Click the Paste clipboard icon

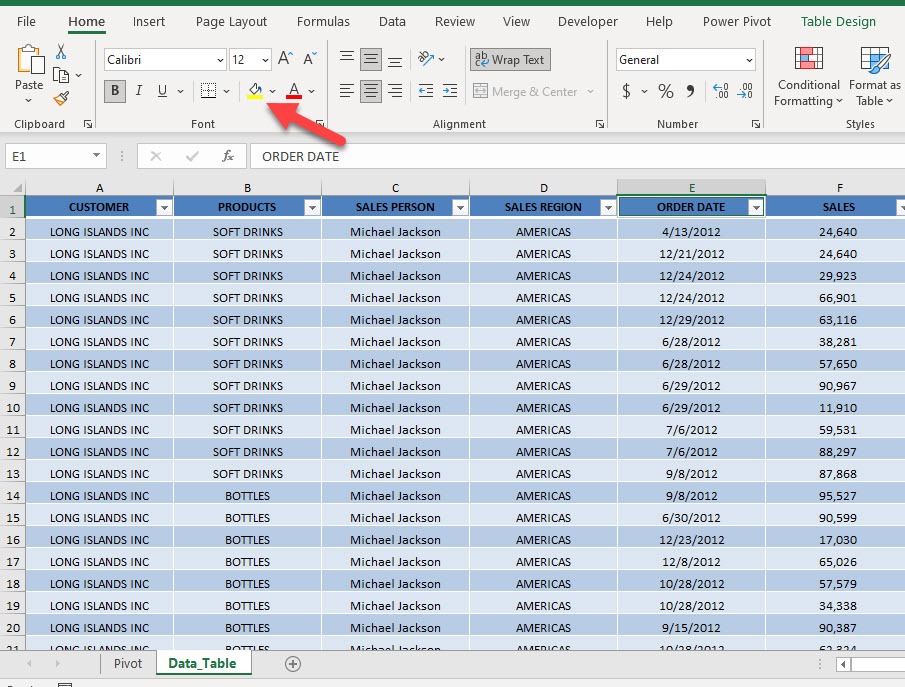(x=29, y=60)
